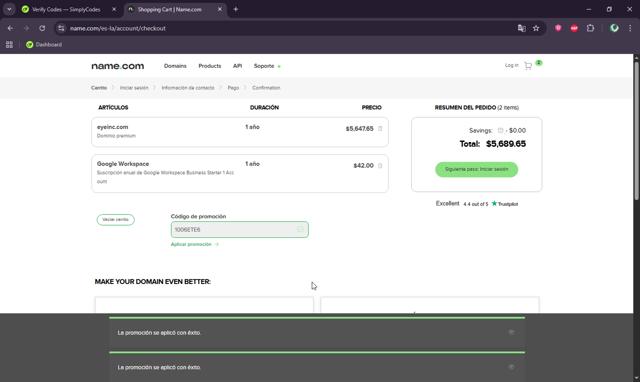Screen dimensions: 640x382
Task: Click the translate page icon
Action: 521,28
